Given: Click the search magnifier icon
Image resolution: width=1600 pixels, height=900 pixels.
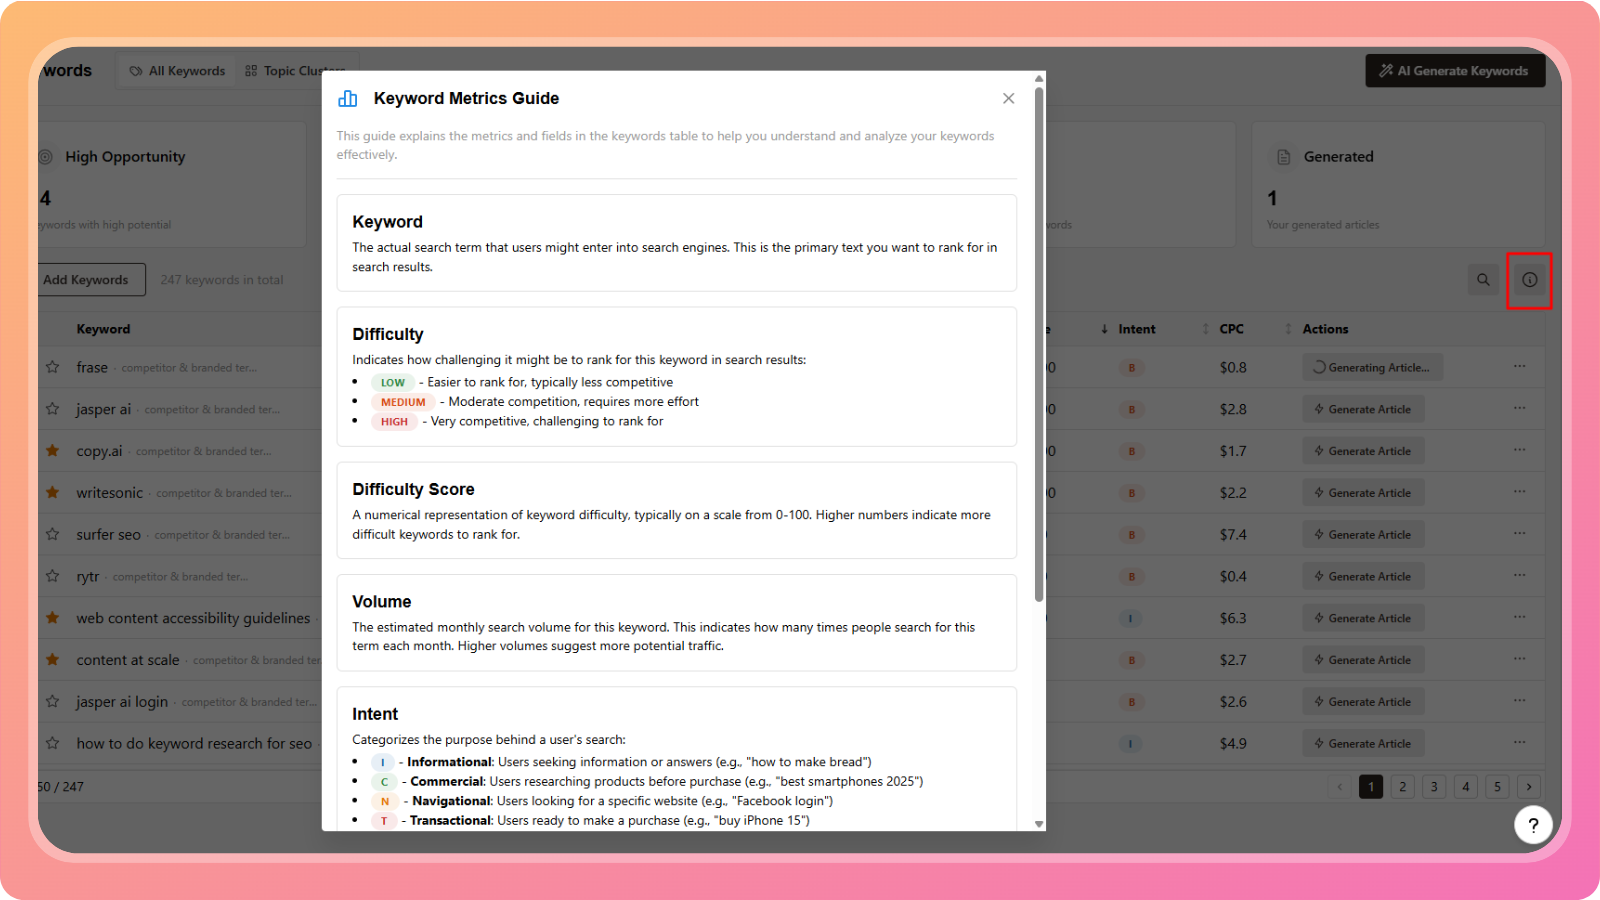Looking at the screenshot, I should click(x=1483, y=280).
